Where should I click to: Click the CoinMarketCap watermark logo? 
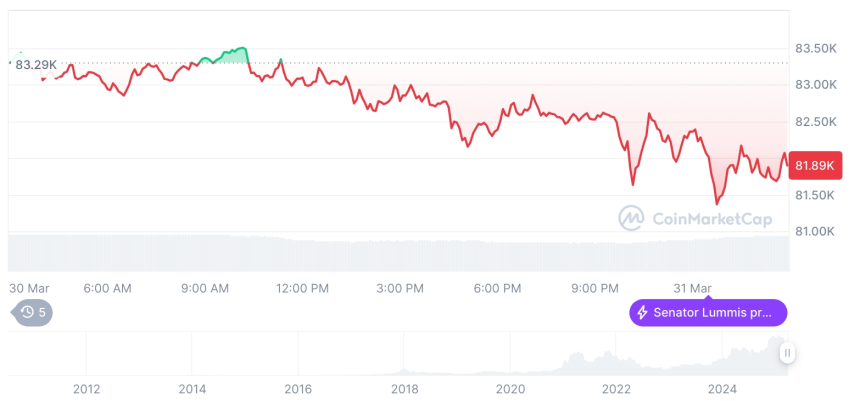pos(631,217)
